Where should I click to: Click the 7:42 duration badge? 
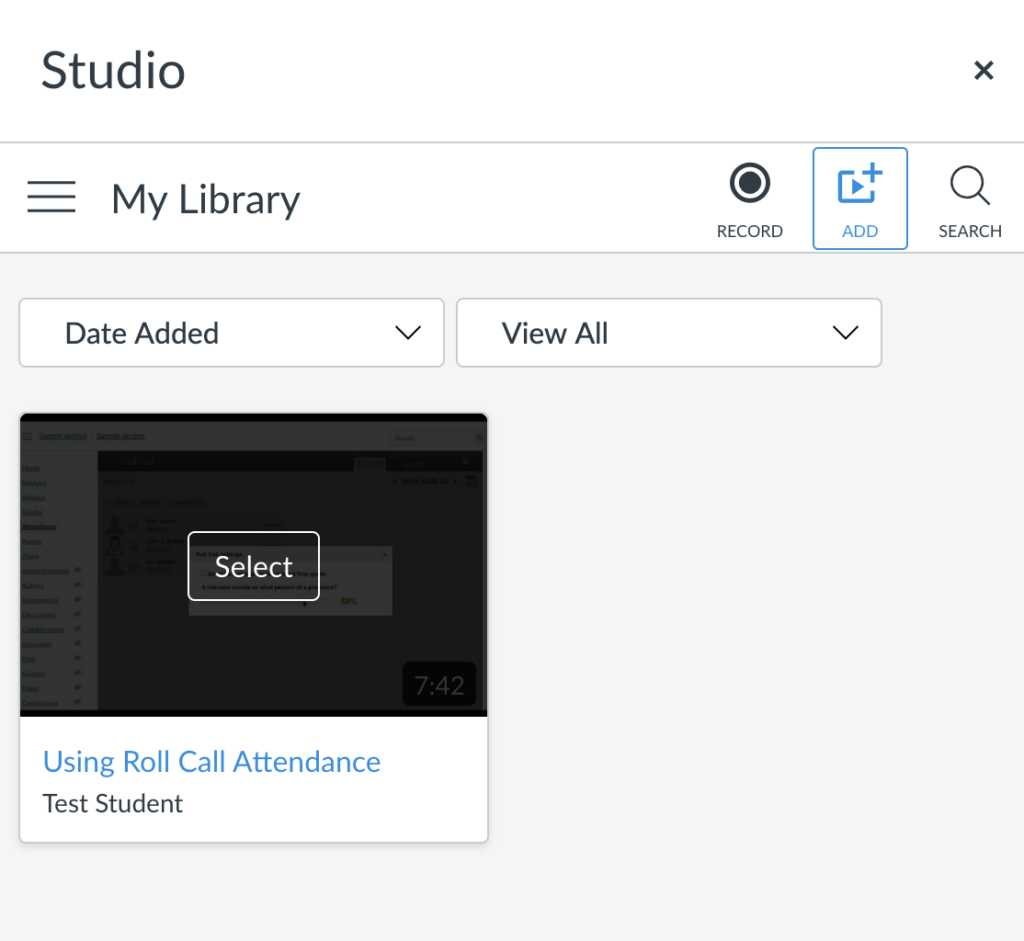439,685
